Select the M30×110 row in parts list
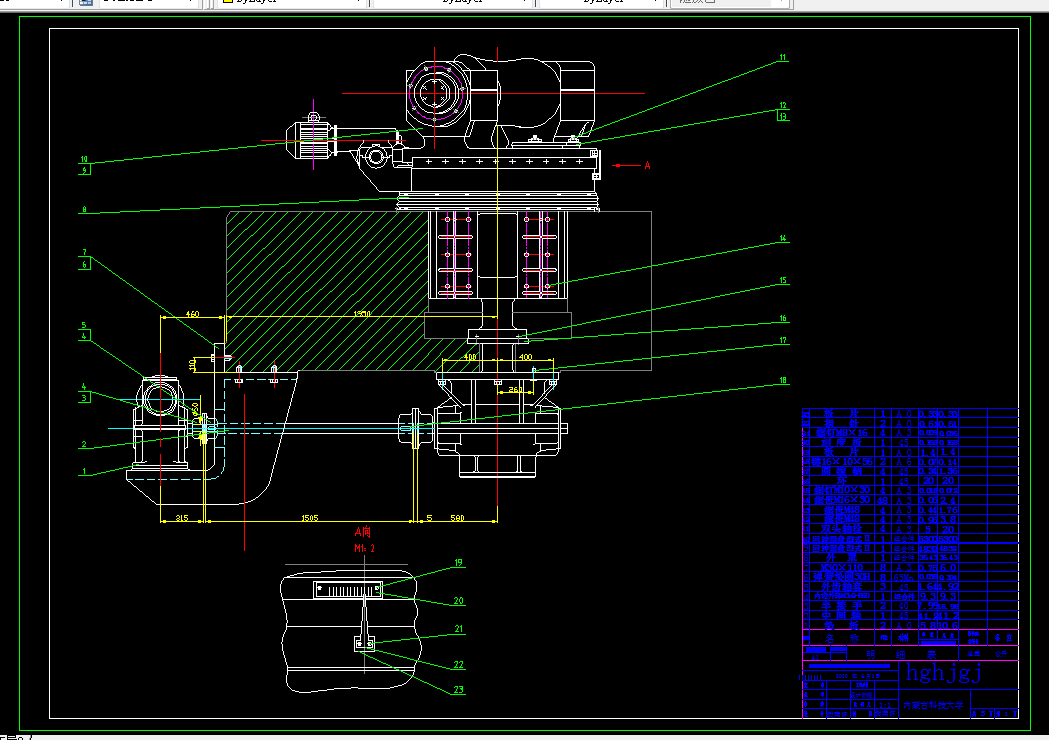 (x=910, y=567)
